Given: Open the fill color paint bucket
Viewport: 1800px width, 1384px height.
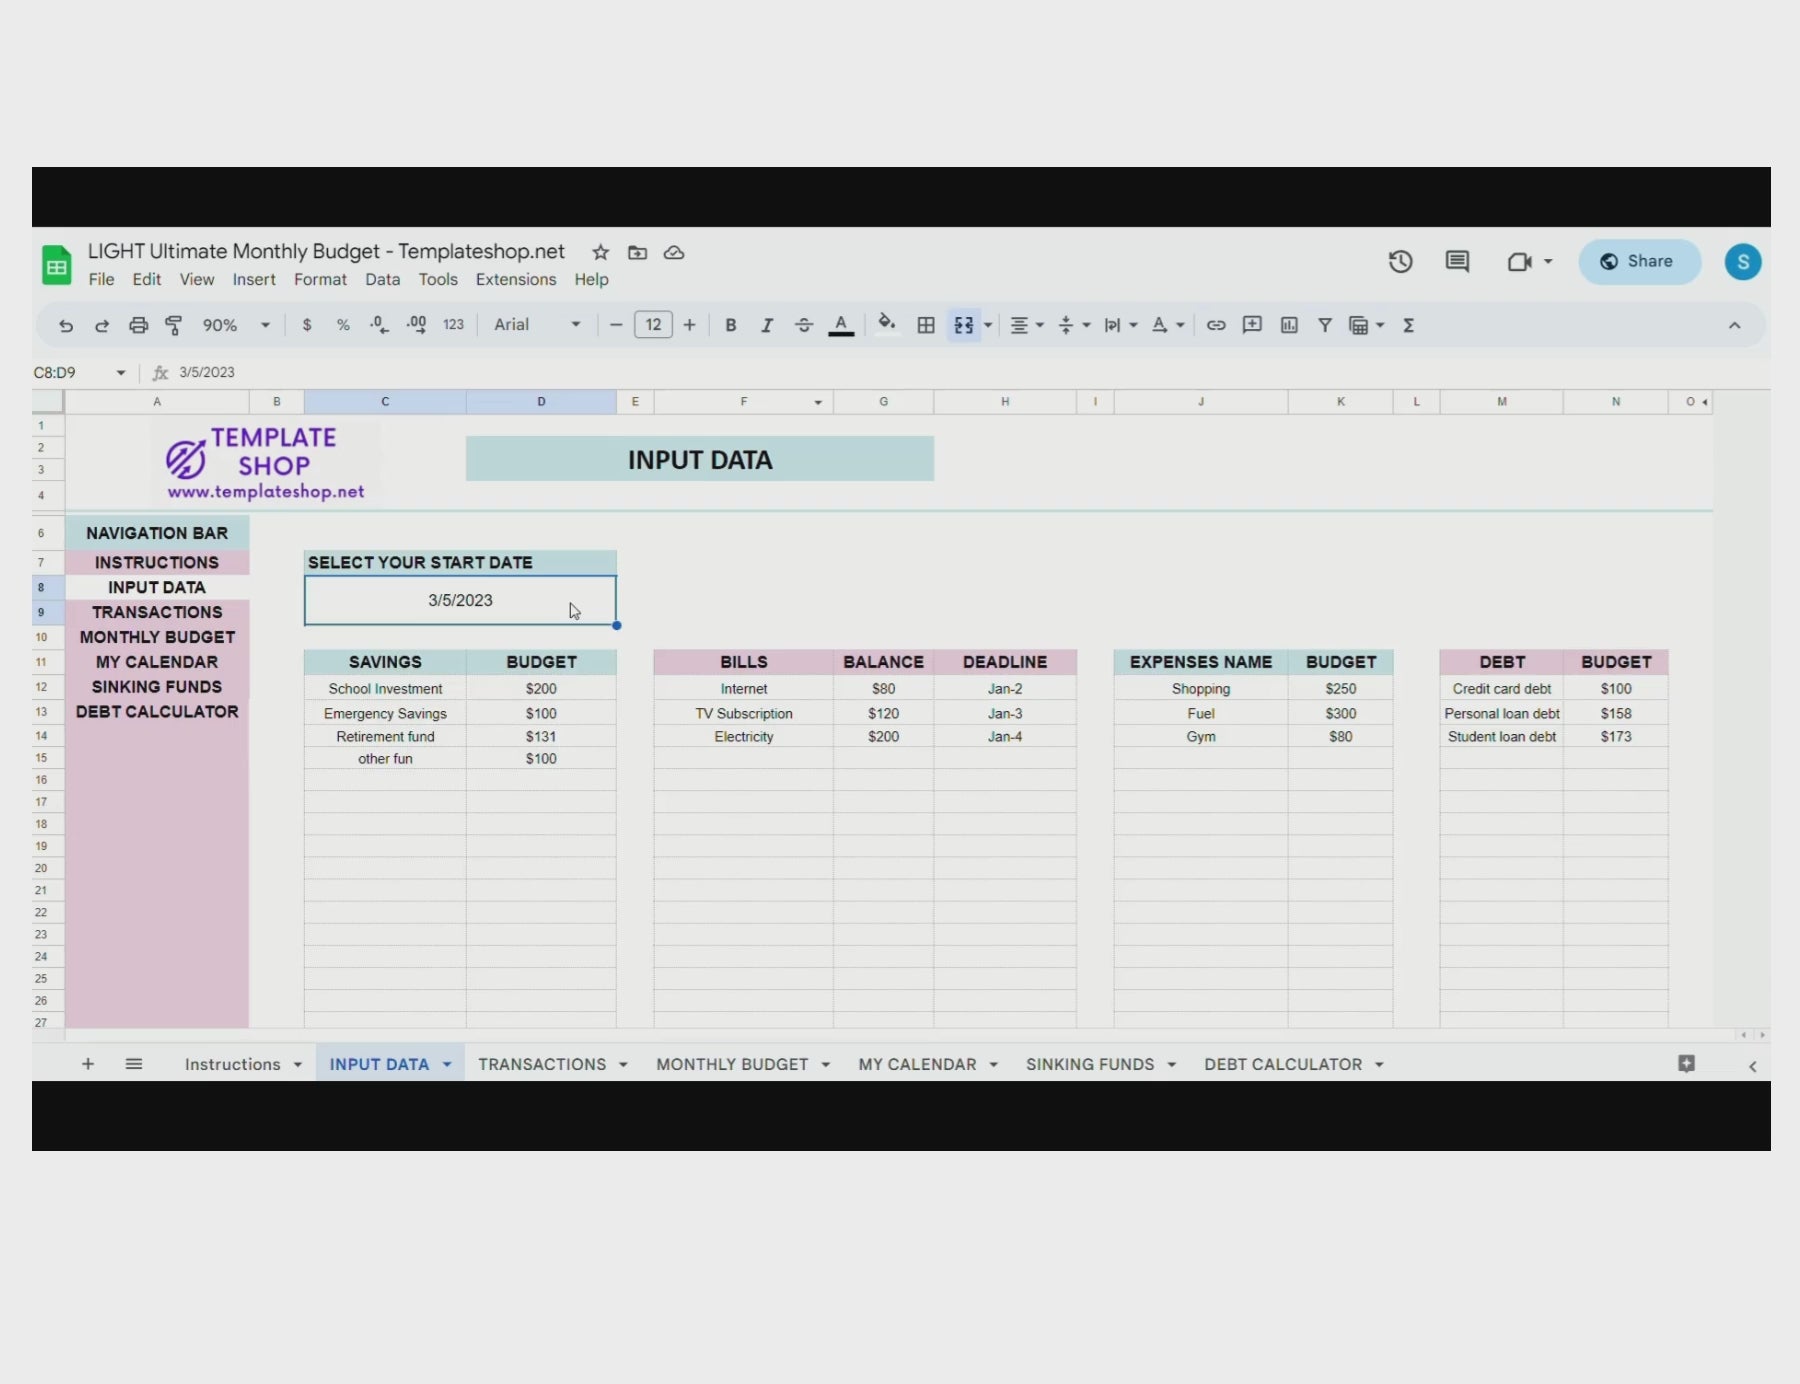Looking at the screenshot, I should coord(886,324).
